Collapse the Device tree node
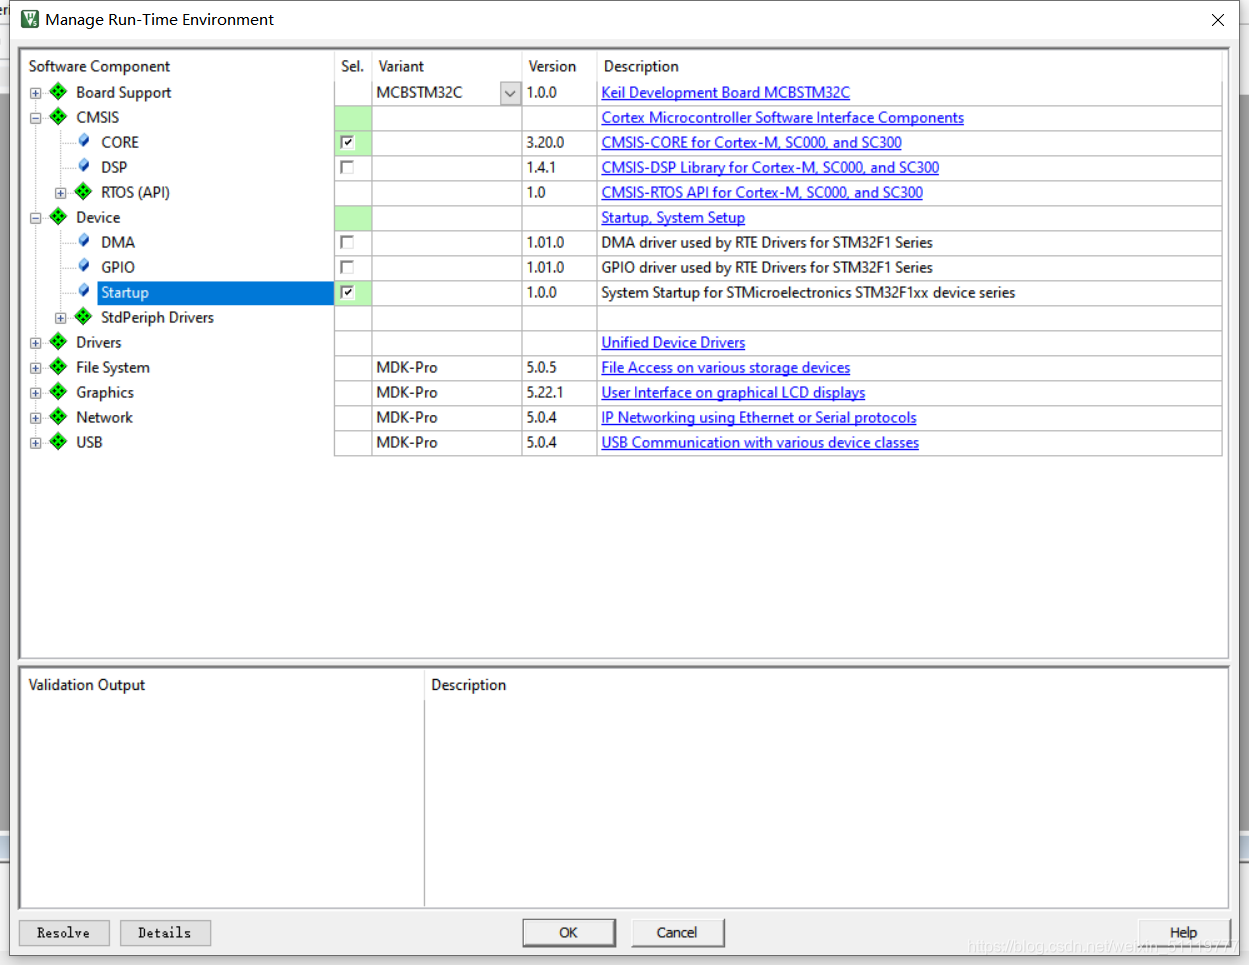Viewport: 1249px width, 965px height. pos(36,218)
